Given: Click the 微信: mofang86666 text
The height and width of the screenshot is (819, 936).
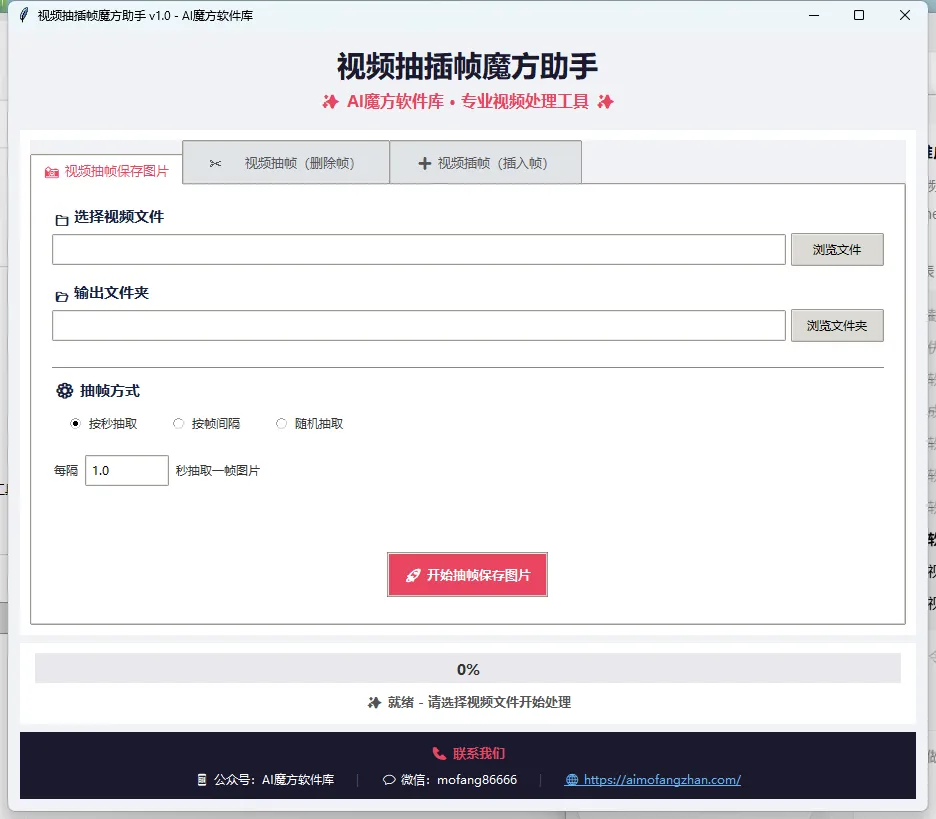Looking at the screenshot, I should (x=458, y=780).
